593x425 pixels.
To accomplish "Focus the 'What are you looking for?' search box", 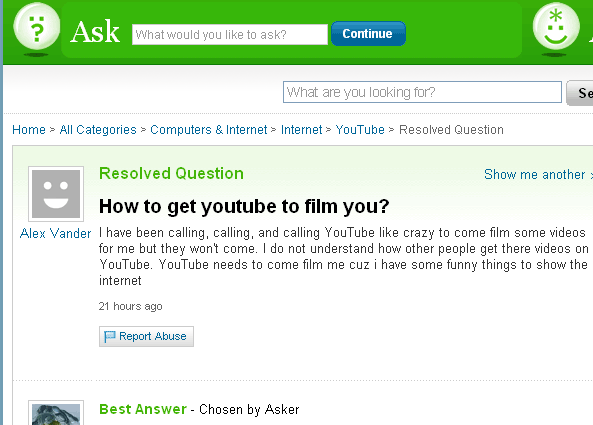I will click(422, 92).
